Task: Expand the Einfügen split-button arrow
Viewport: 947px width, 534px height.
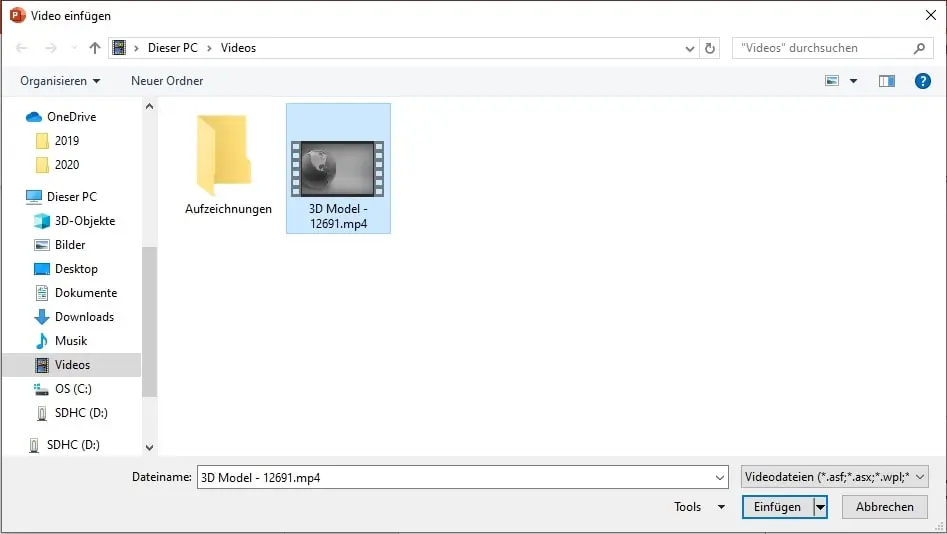Action: tap(821, 507)
